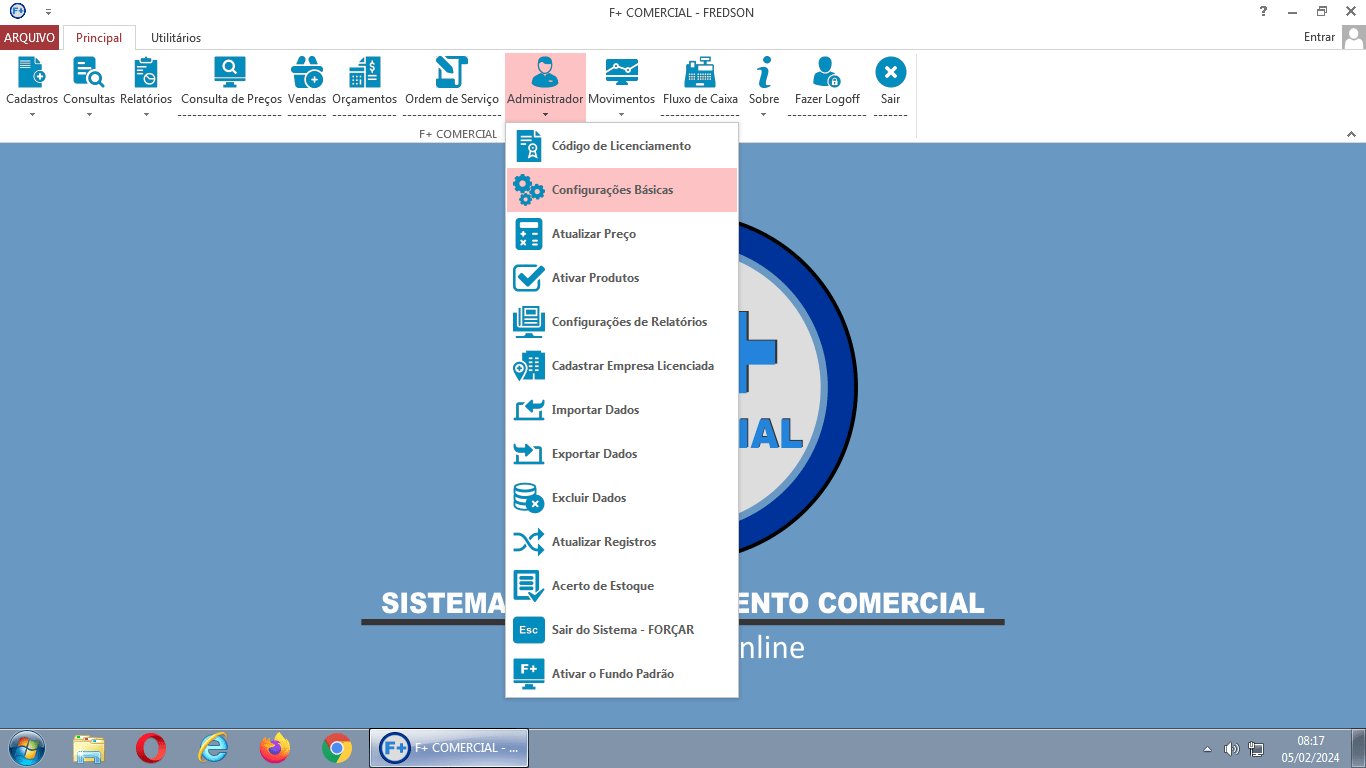This screenshot has width=1366, height=768.
Task: Click the user avatar beside Entrar
Action: click(x=1354, y=38)
